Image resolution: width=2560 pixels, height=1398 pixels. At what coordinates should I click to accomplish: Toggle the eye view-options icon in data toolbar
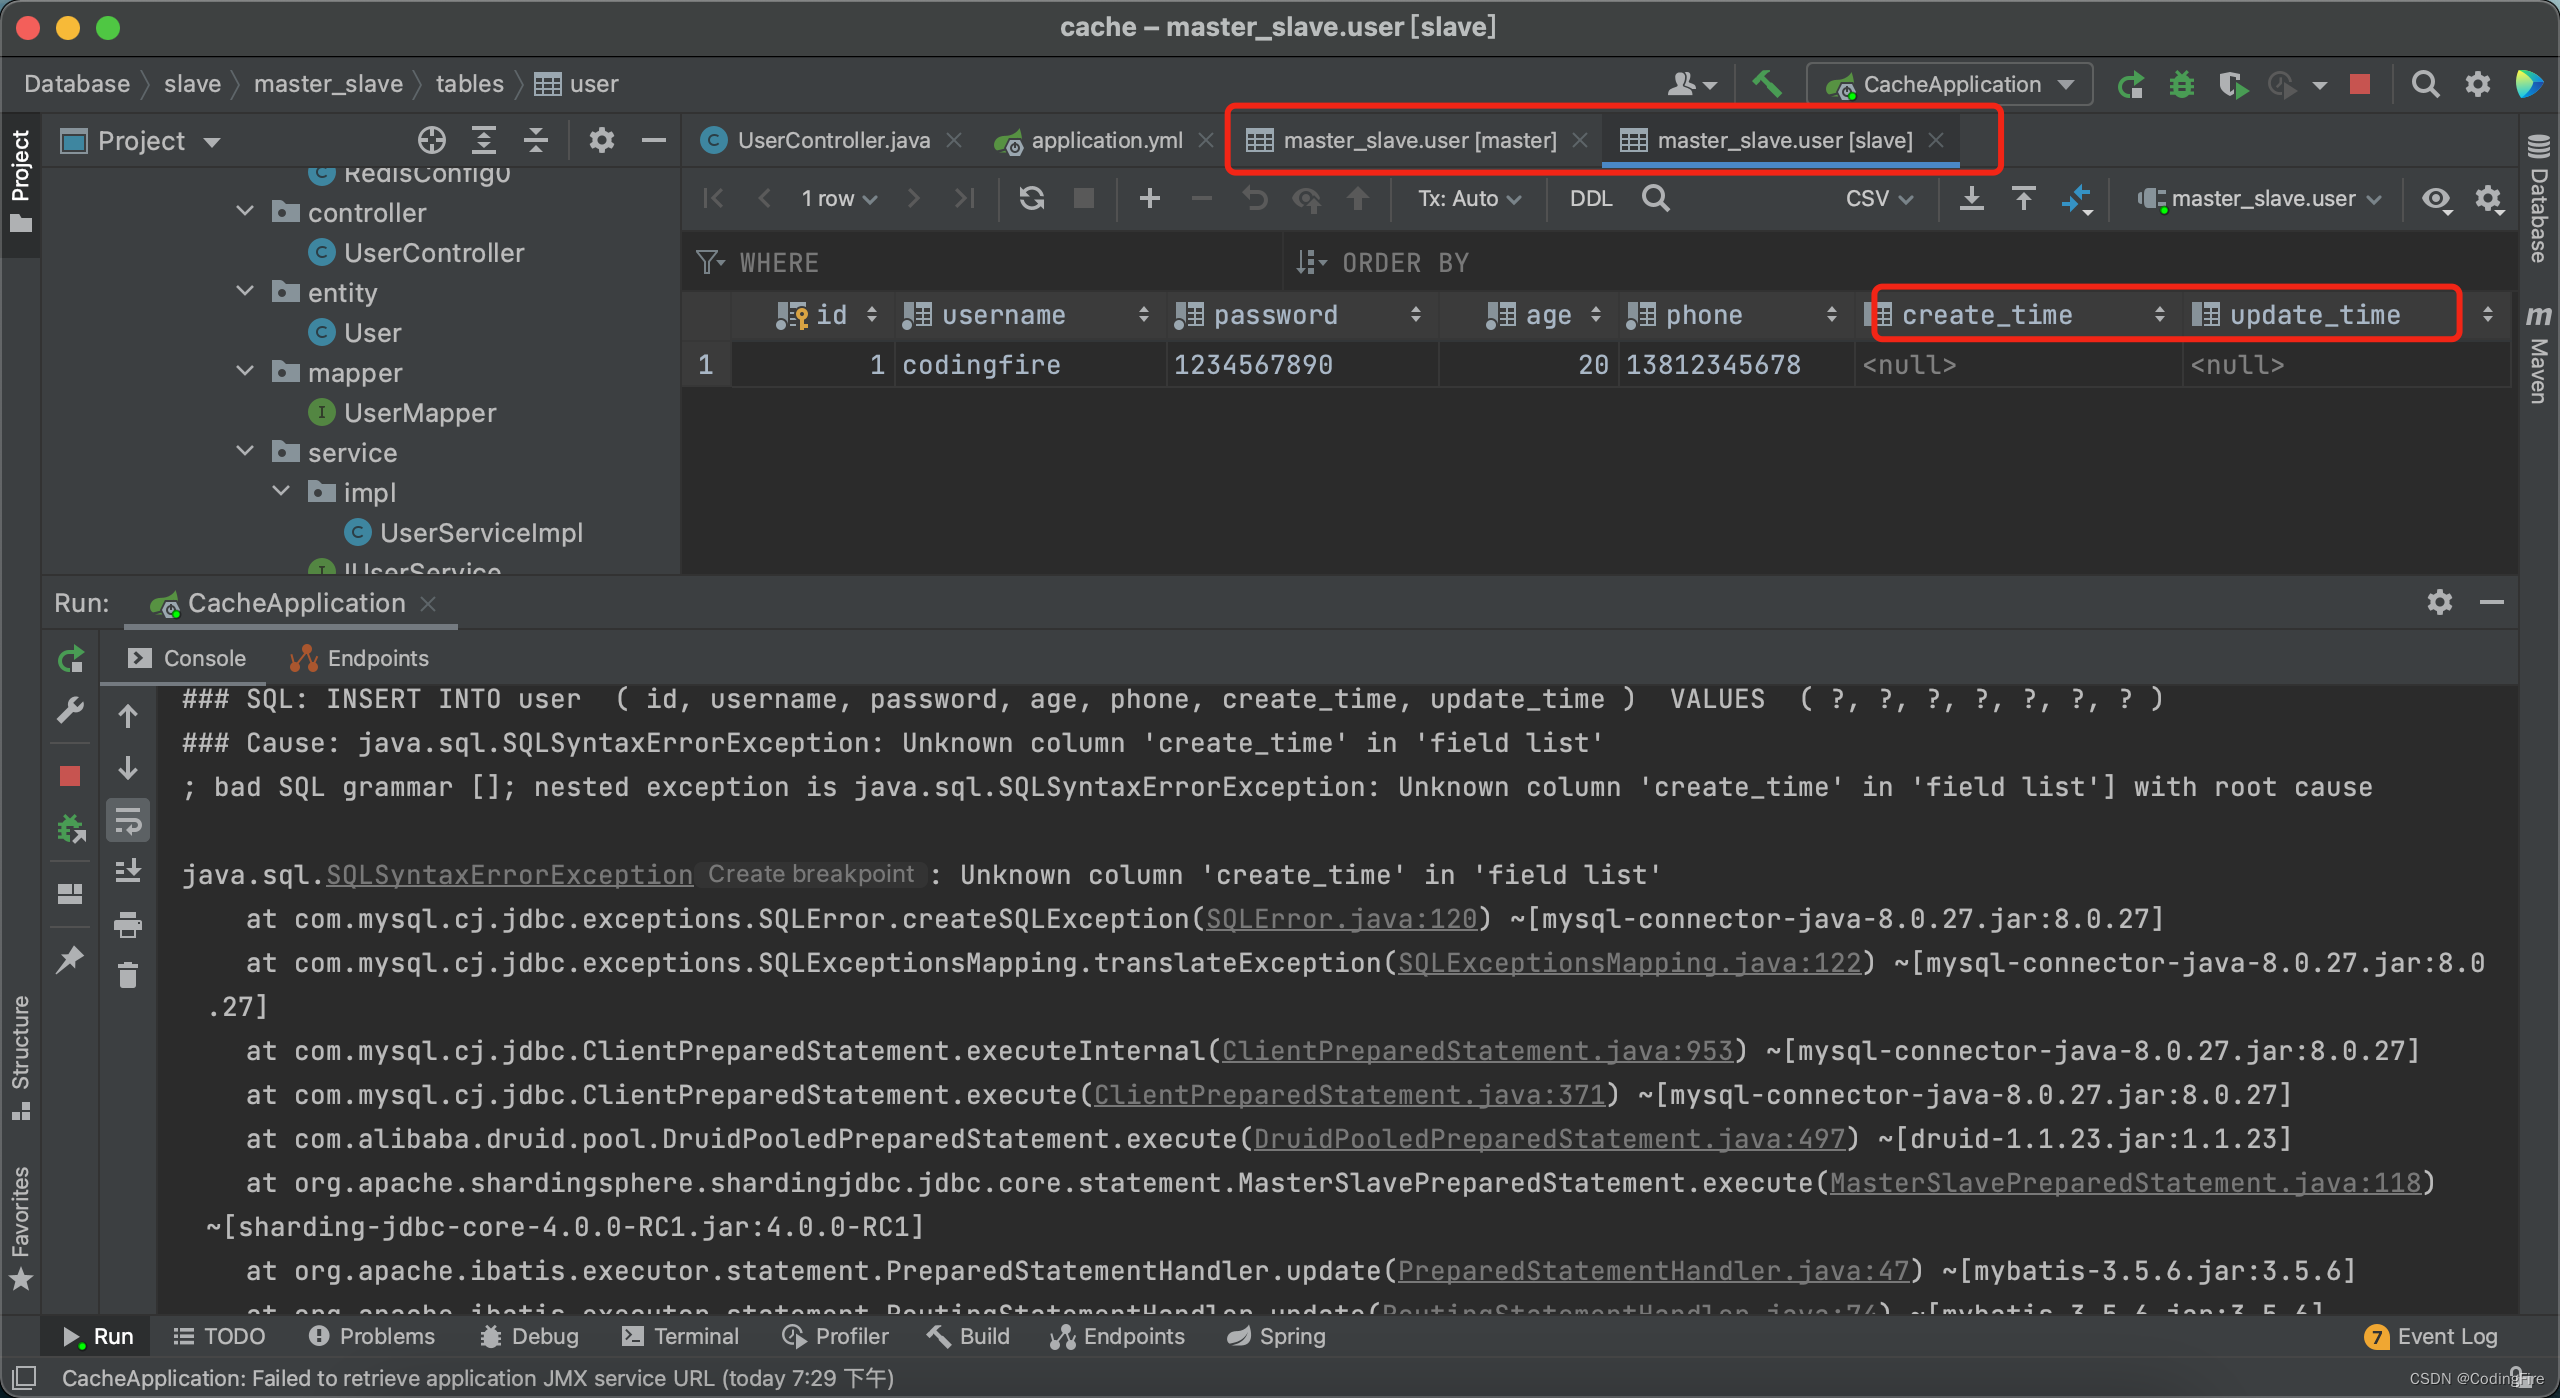[2436, 198]
